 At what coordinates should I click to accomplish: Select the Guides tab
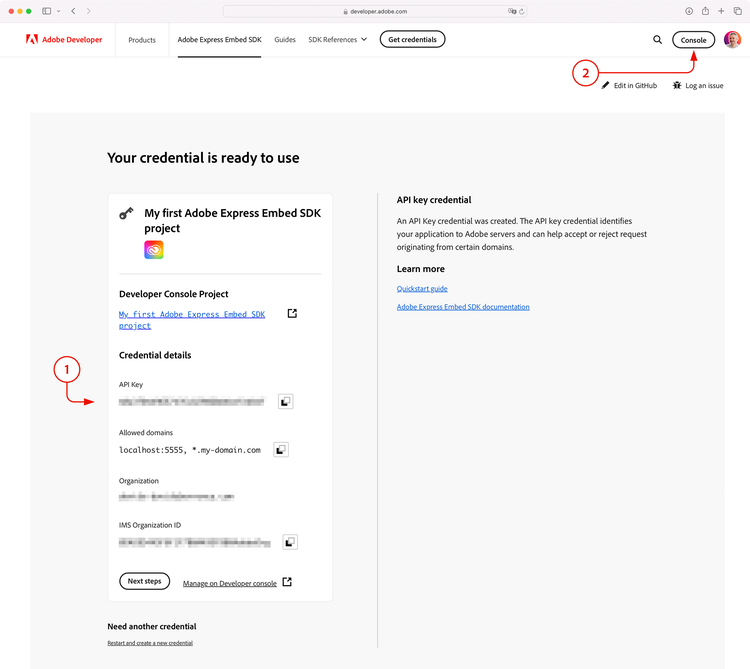tap(285, 40)
